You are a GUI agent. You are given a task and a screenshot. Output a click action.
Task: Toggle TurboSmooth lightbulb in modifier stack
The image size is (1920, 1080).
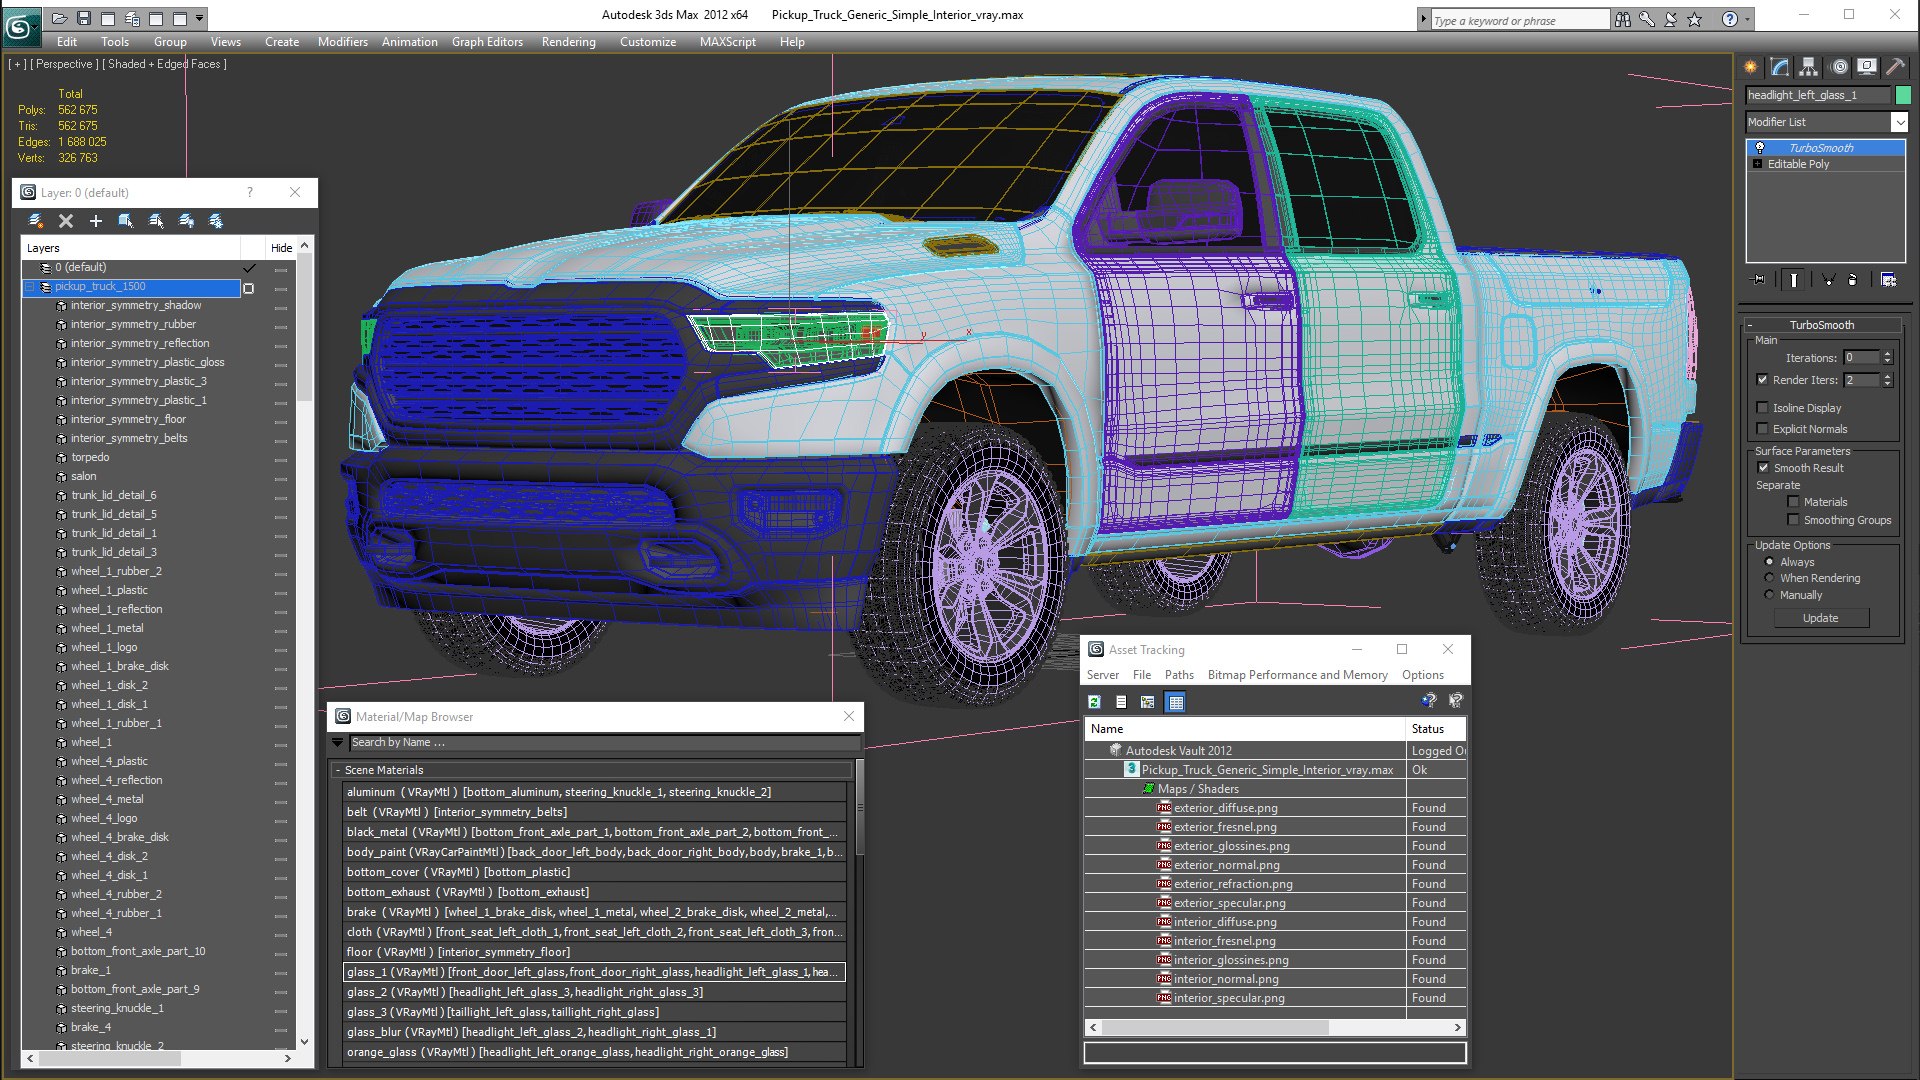coord(1760,148)
